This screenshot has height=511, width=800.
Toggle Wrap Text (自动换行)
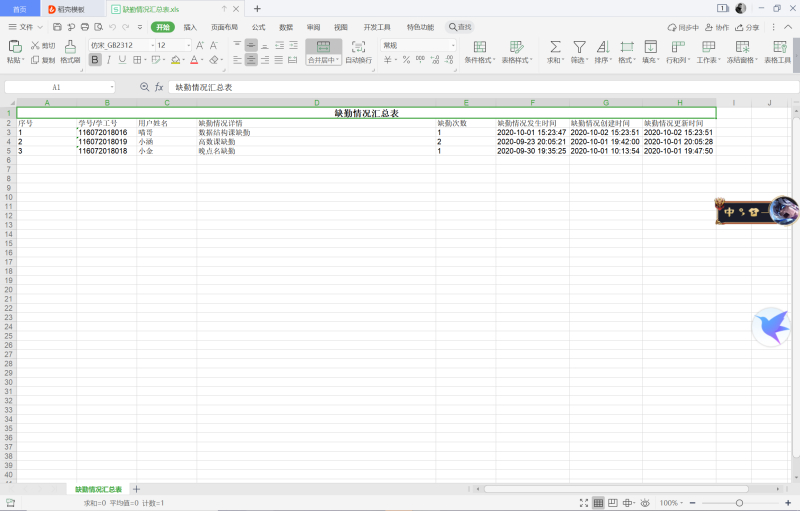click(x=358, y=52)
